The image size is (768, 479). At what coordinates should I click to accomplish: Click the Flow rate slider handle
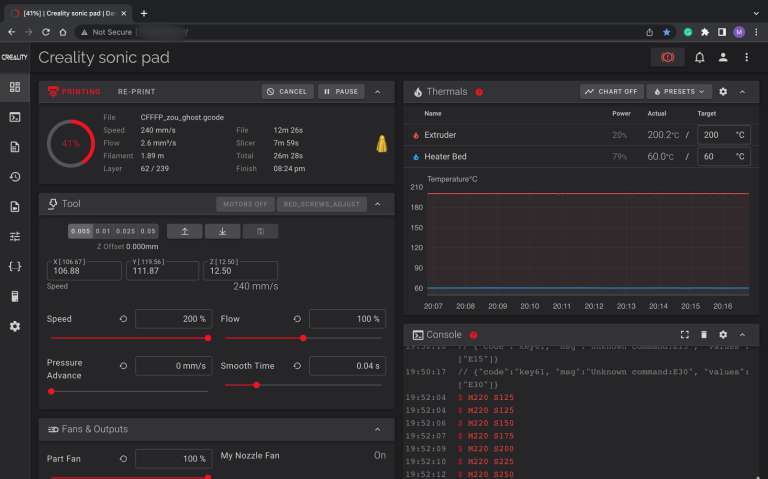point(302,338)
